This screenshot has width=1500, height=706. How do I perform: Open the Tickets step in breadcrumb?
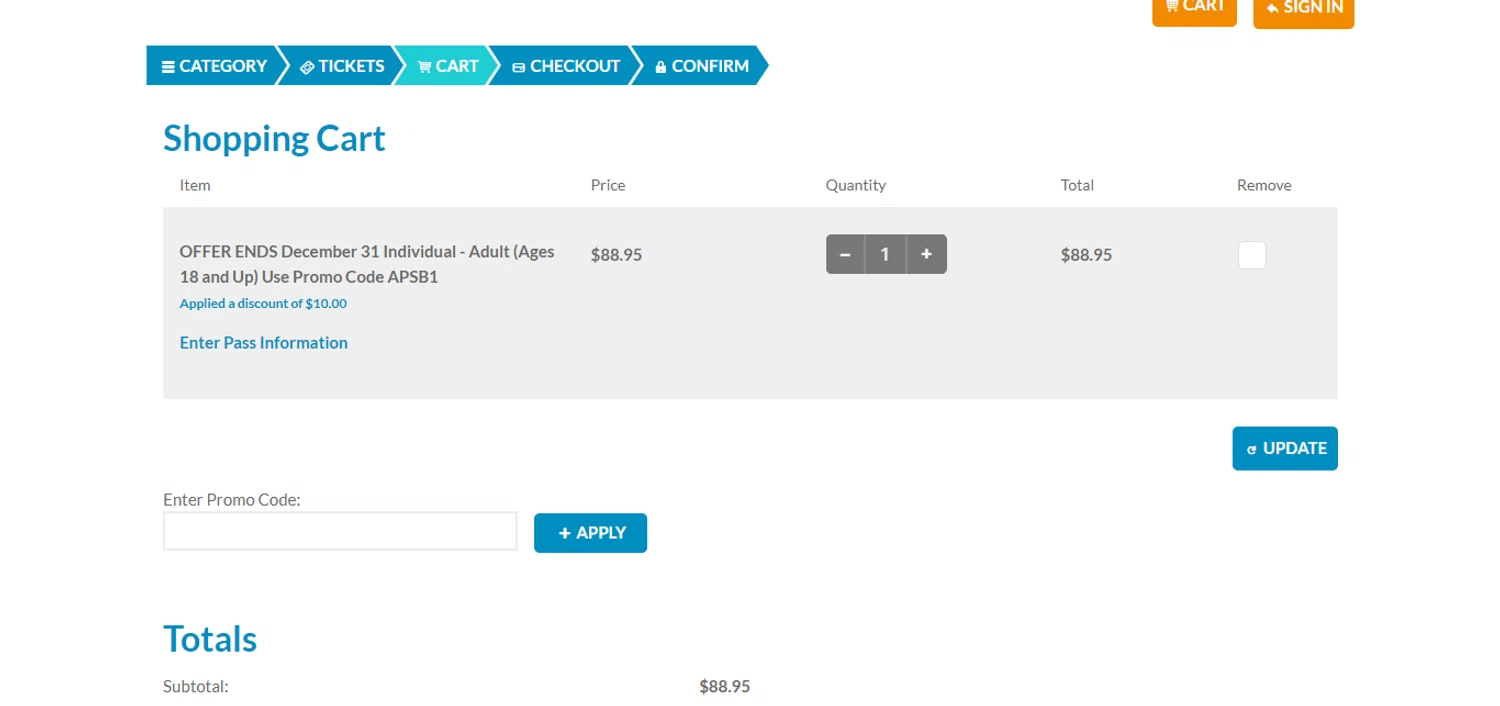tap(341, 66)
